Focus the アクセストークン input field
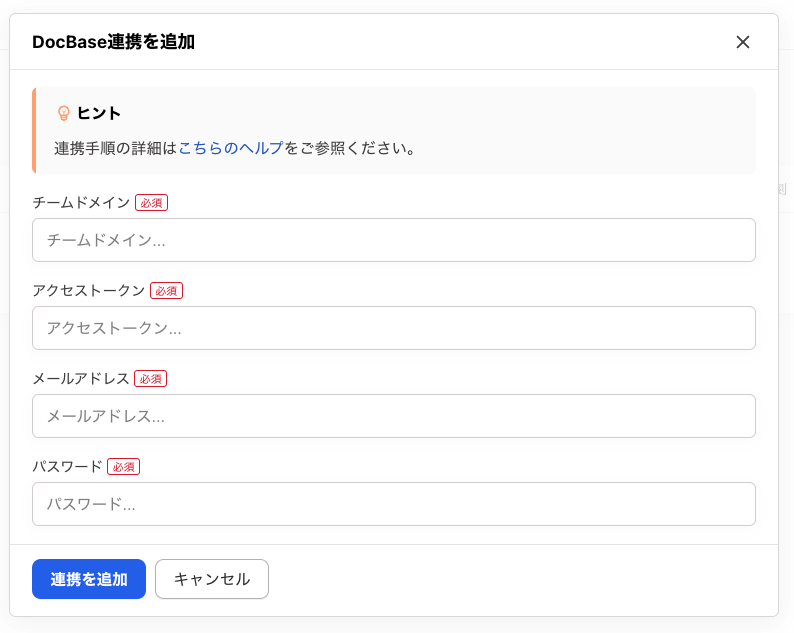 (x=393, y=328)
